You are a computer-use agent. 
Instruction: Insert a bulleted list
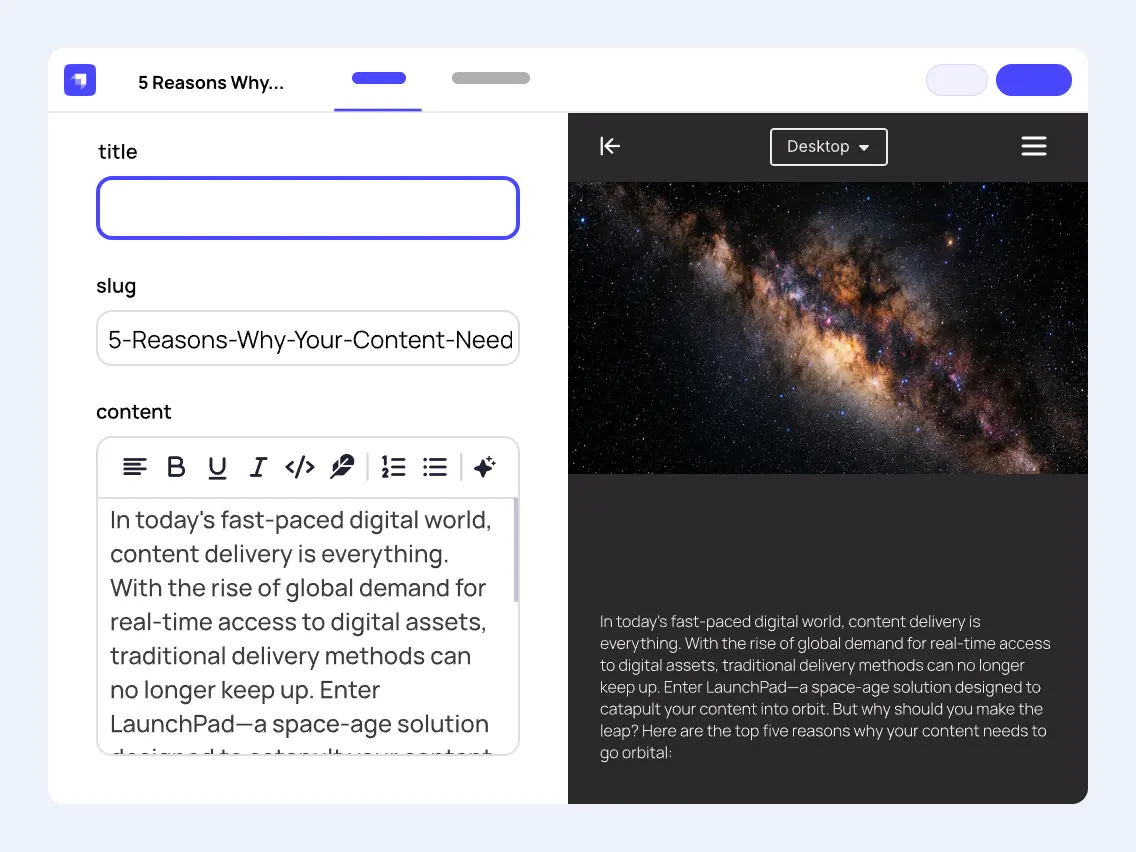coord(435,467)
